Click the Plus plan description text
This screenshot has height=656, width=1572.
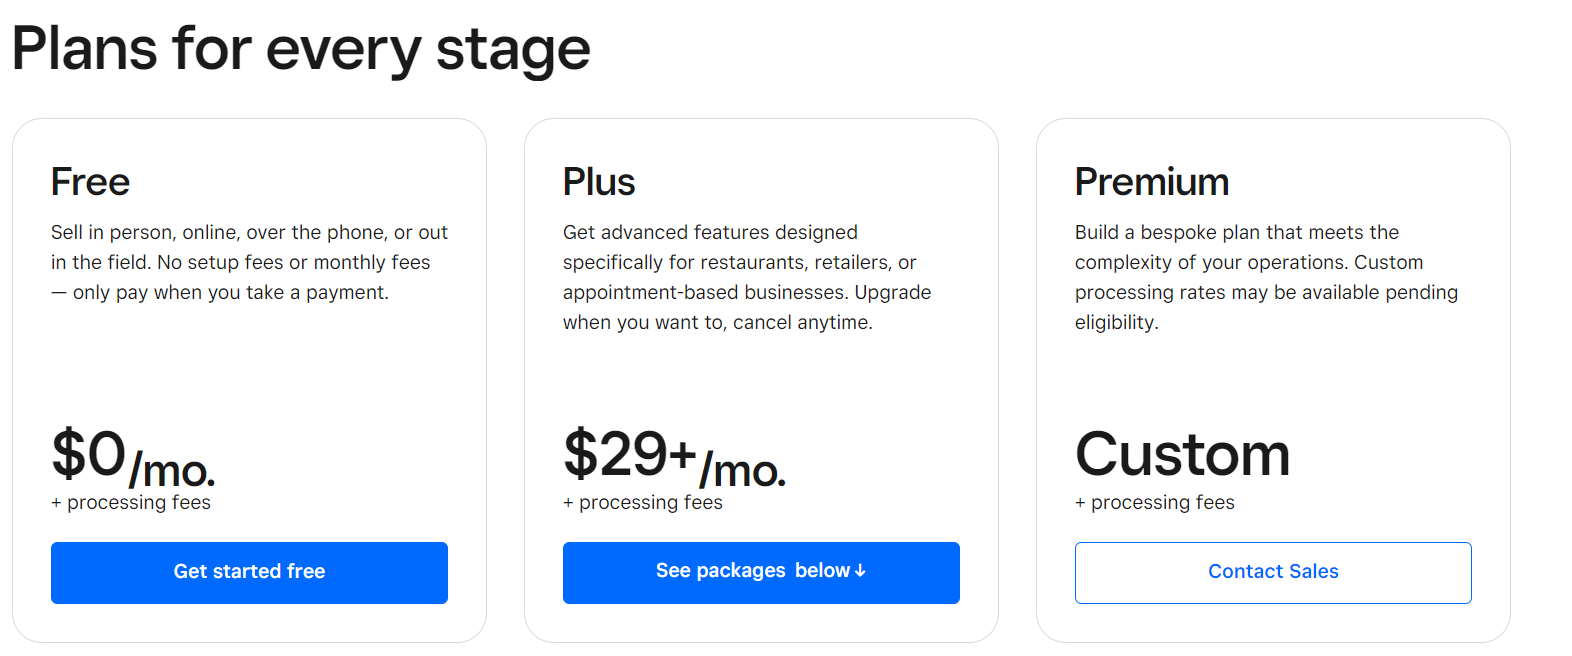(746, 276)
